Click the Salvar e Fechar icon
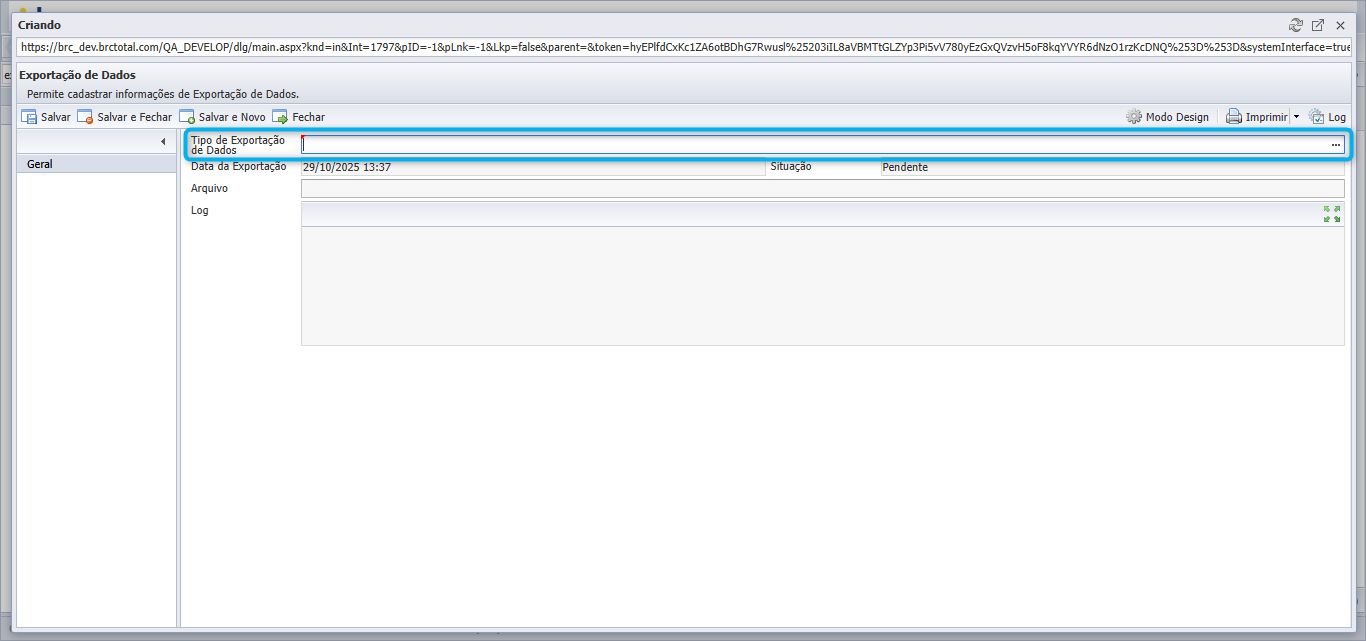 click(85, 117)
